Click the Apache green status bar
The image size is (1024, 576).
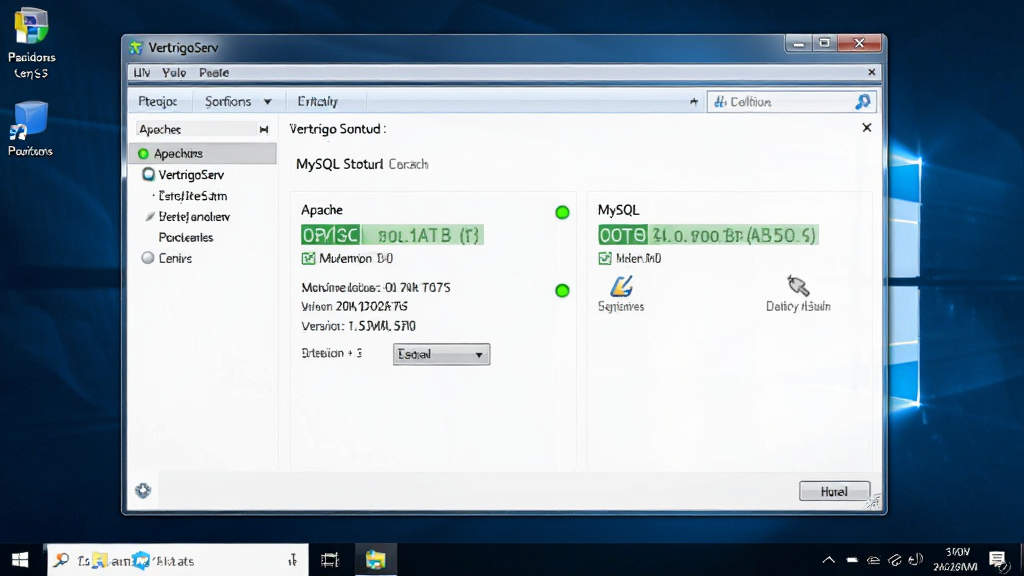coord(392,235)
